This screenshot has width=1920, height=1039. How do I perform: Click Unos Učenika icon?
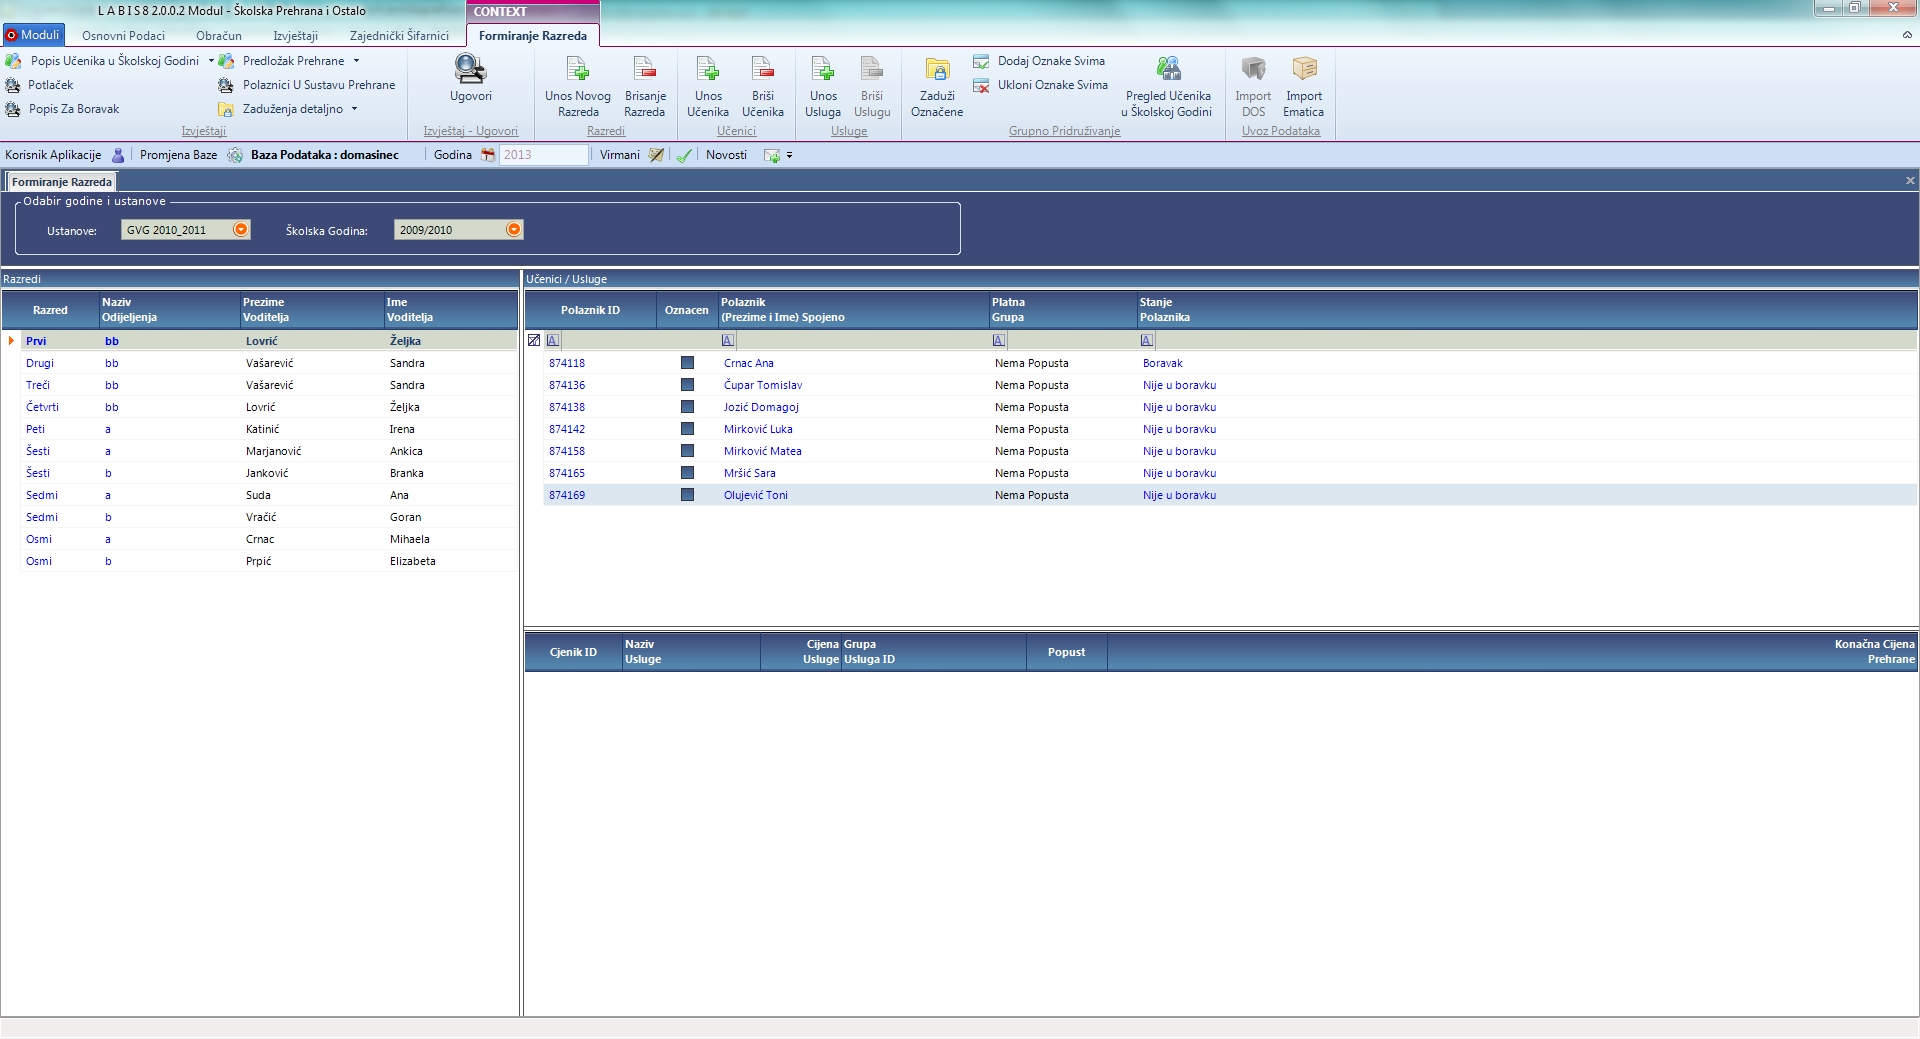(707, 70)
